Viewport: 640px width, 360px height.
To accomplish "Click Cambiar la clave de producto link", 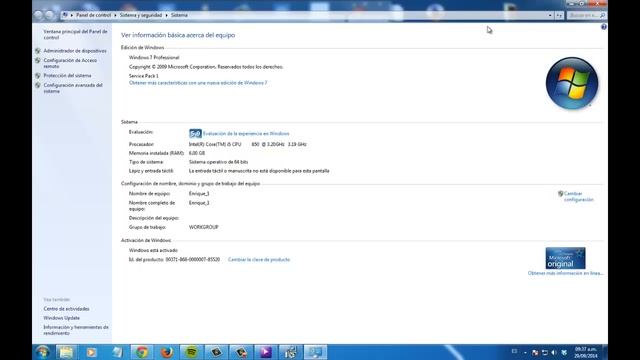I will click(259, 260).
